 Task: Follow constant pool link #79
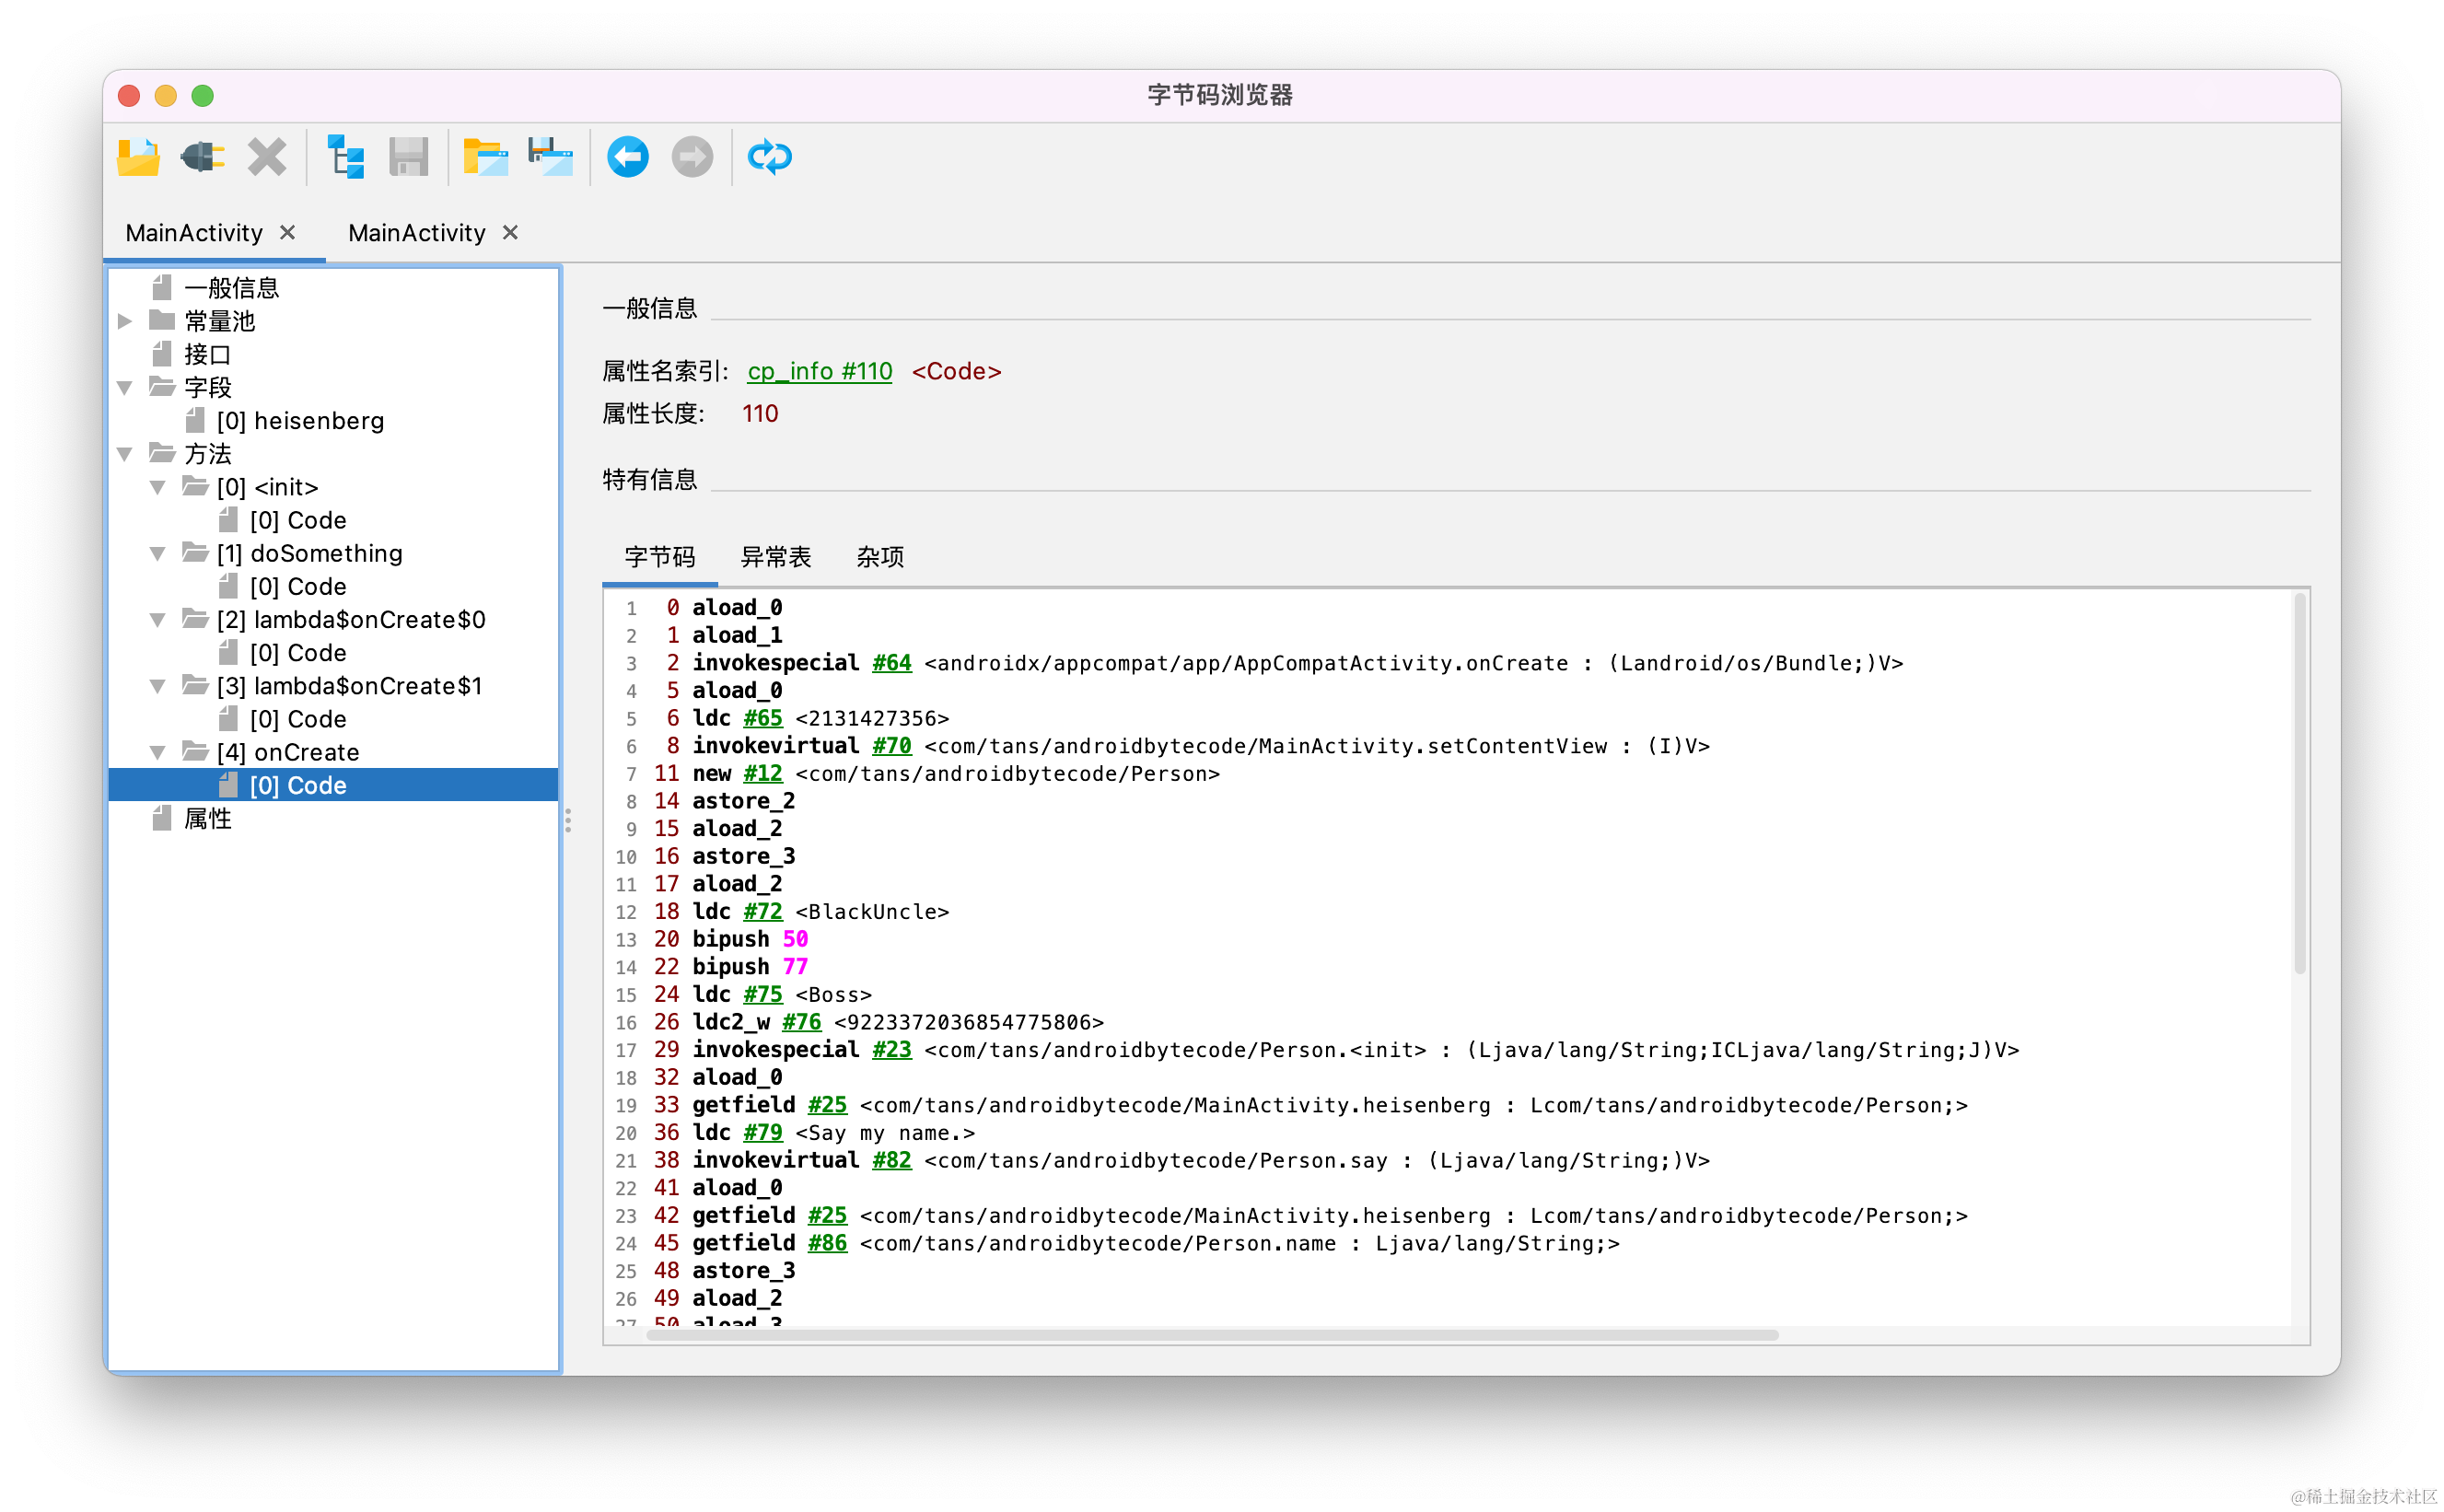click(x=763, y=1132)
